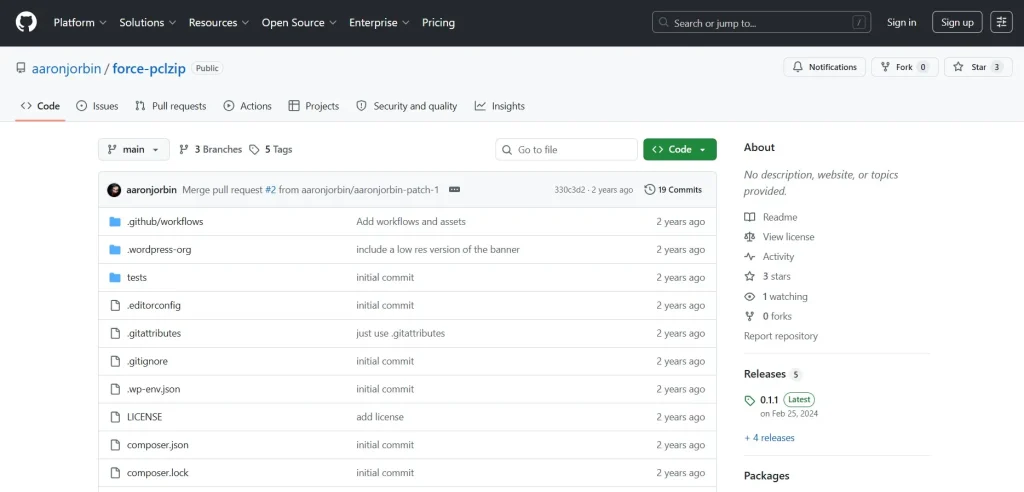Go to the Pricing page
Viewport: 1024px width, 492px height.
[438, 23]
